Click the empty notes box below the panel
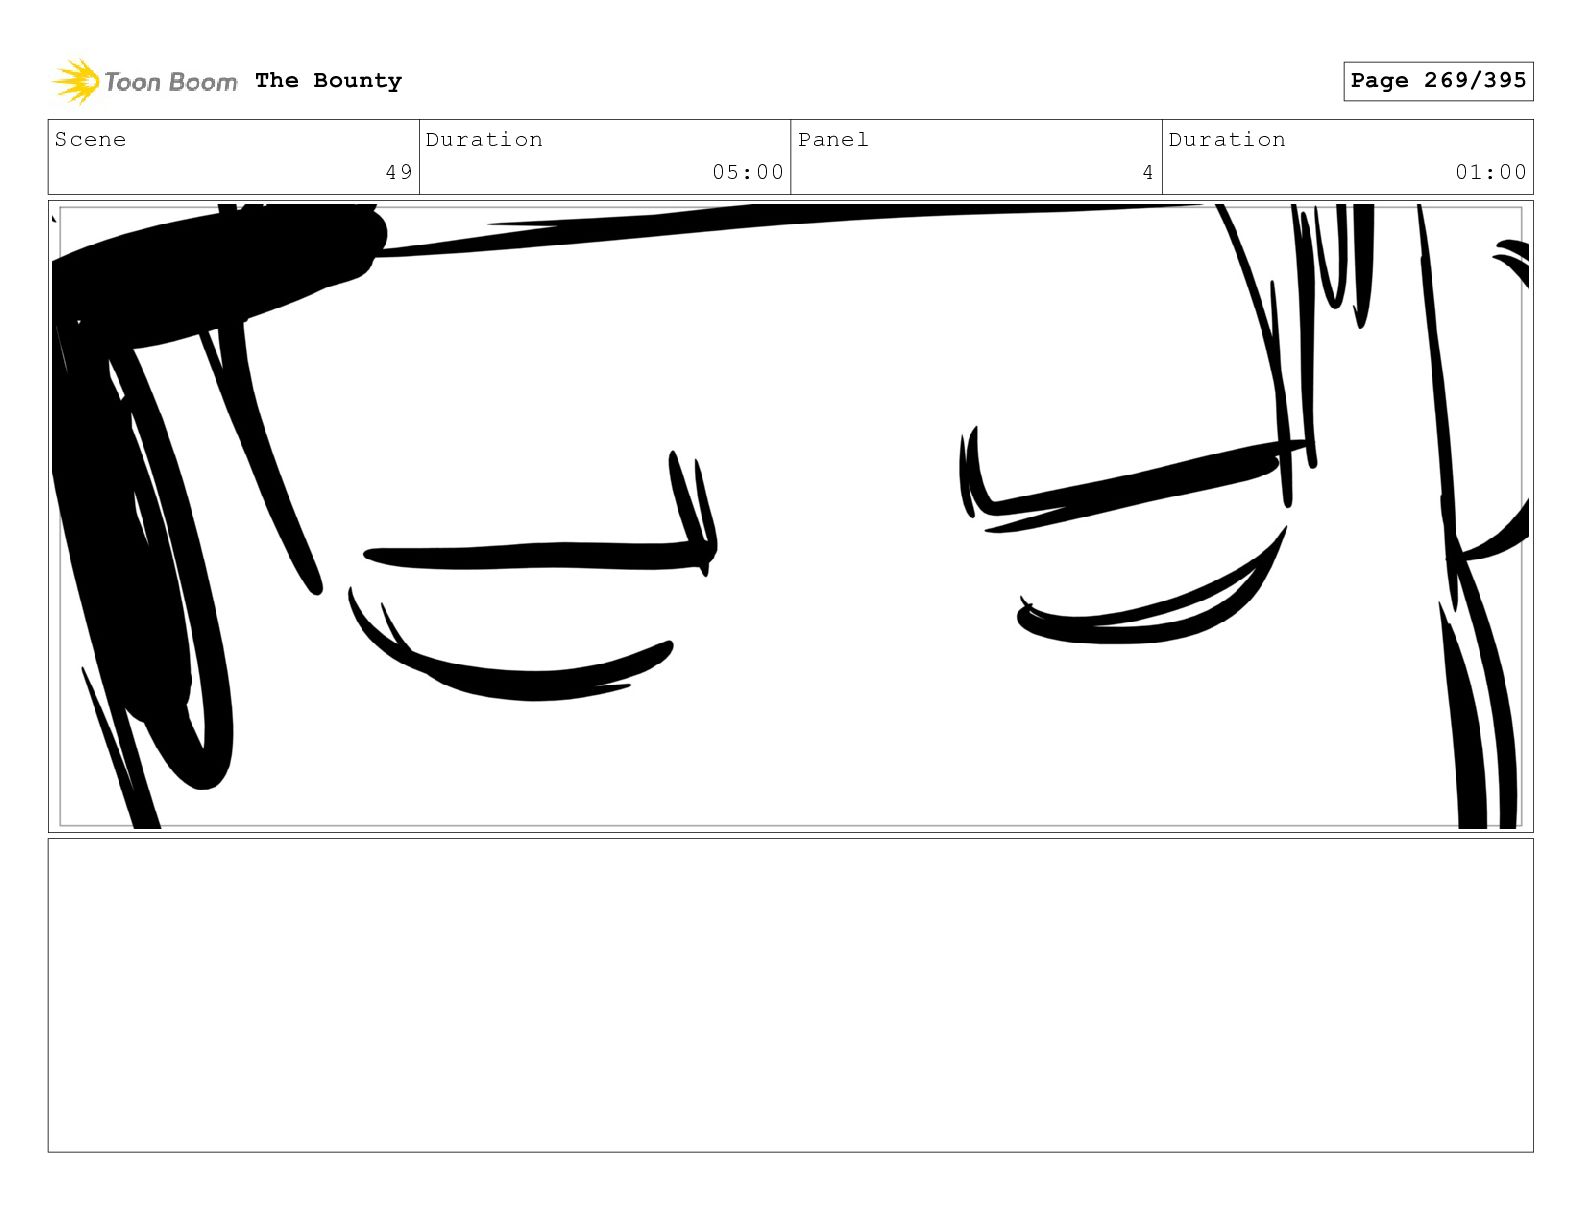 [x=791, y=995]
